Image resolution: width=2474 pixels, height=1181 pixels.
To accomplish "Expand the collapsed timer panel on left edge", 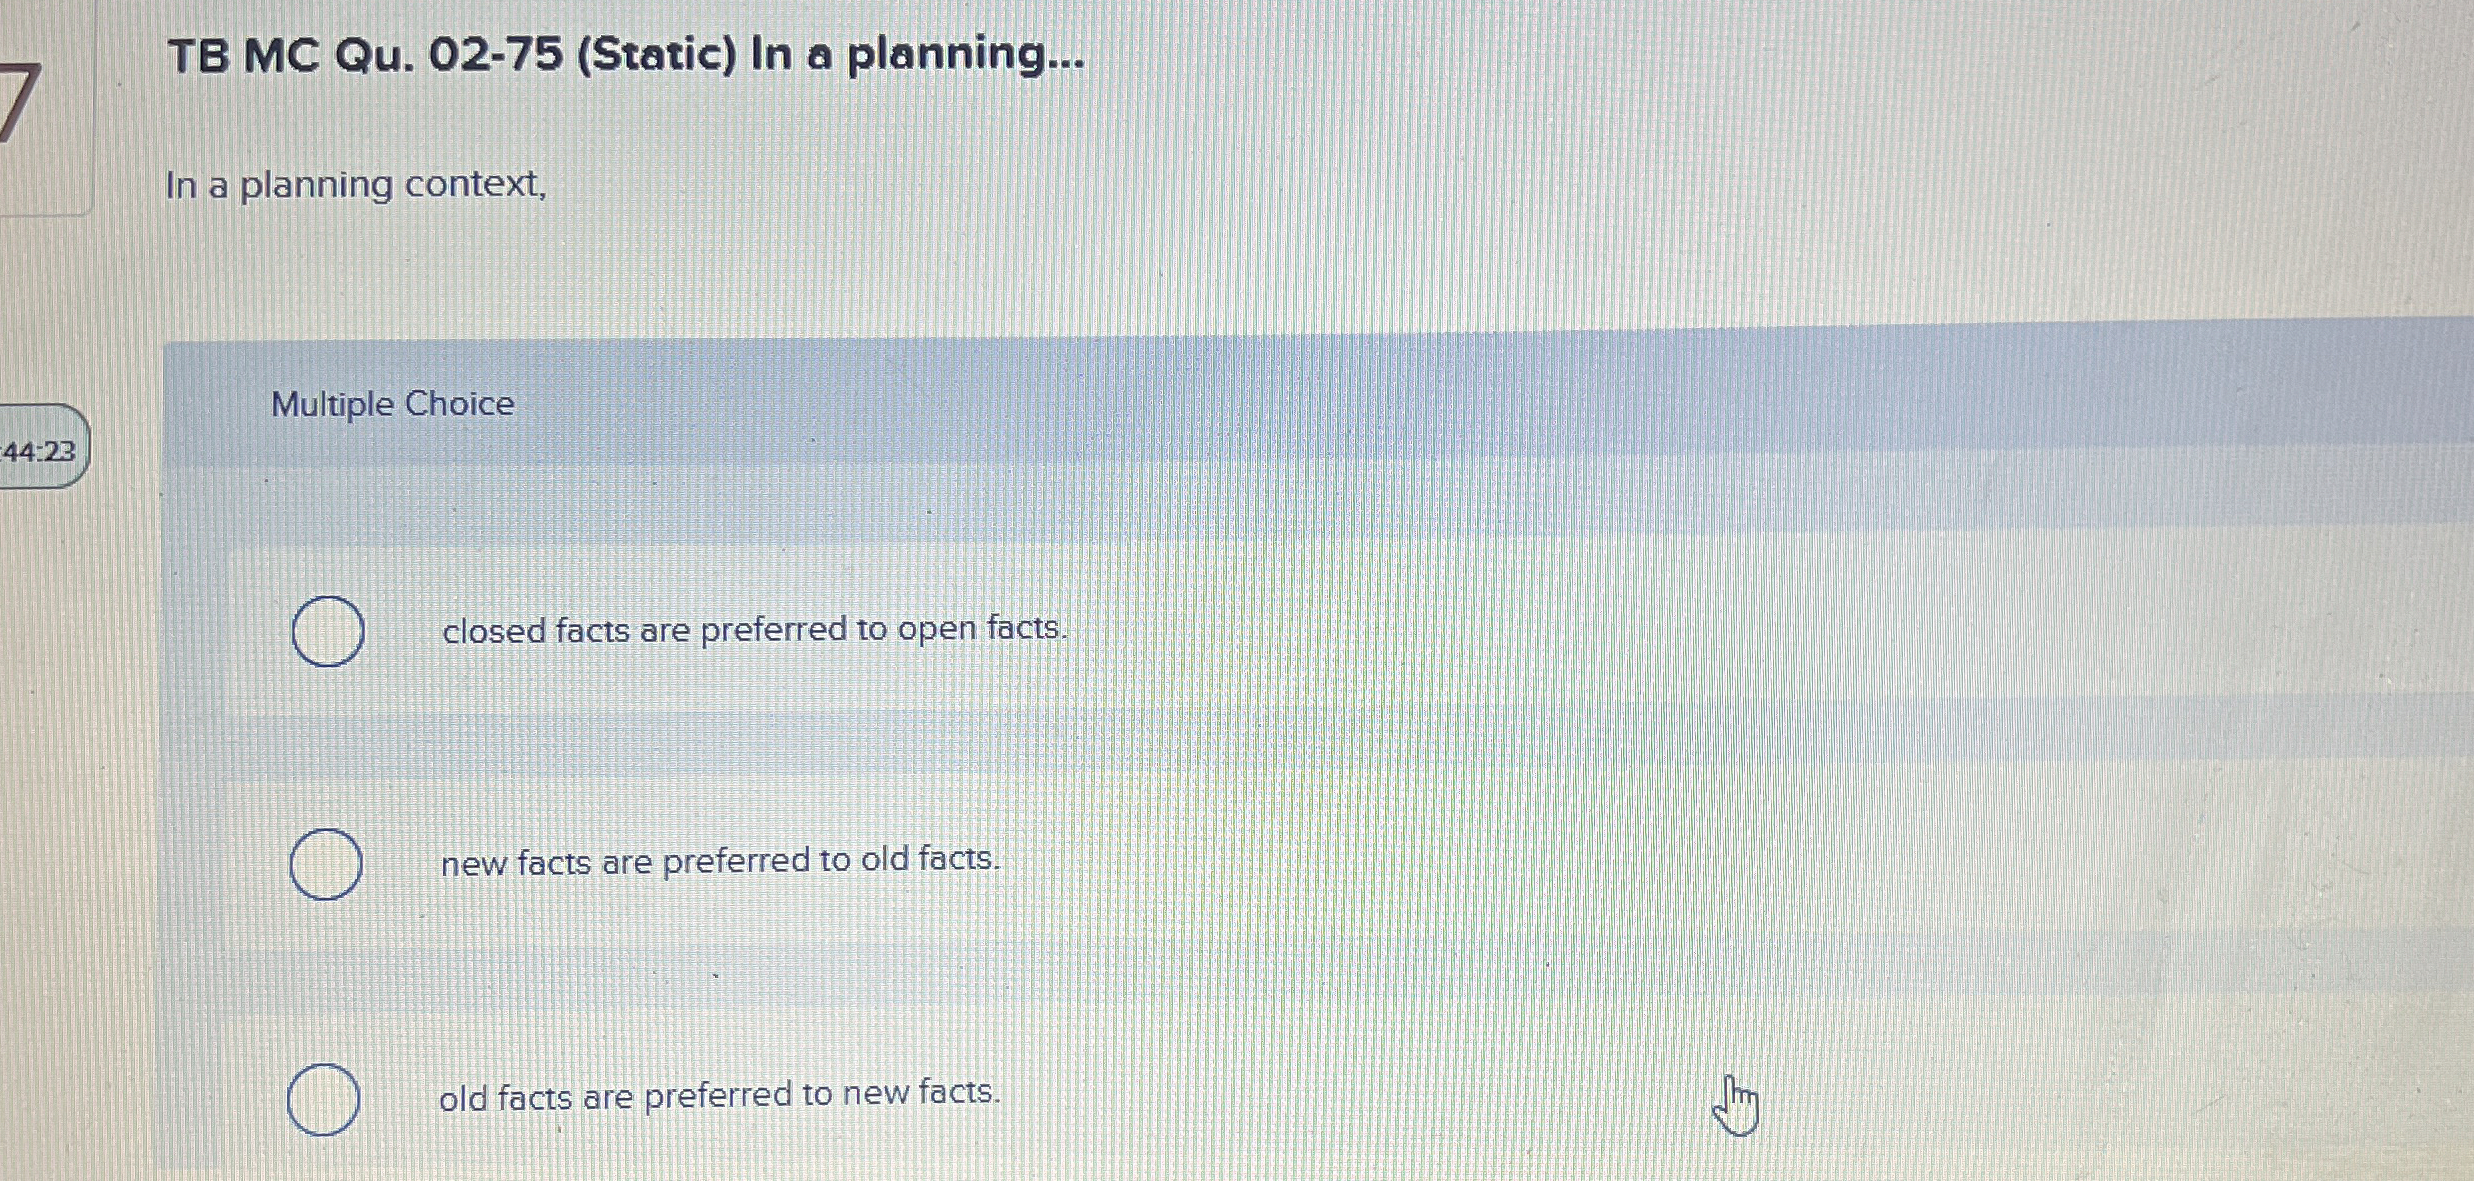I will pos(42,452).
